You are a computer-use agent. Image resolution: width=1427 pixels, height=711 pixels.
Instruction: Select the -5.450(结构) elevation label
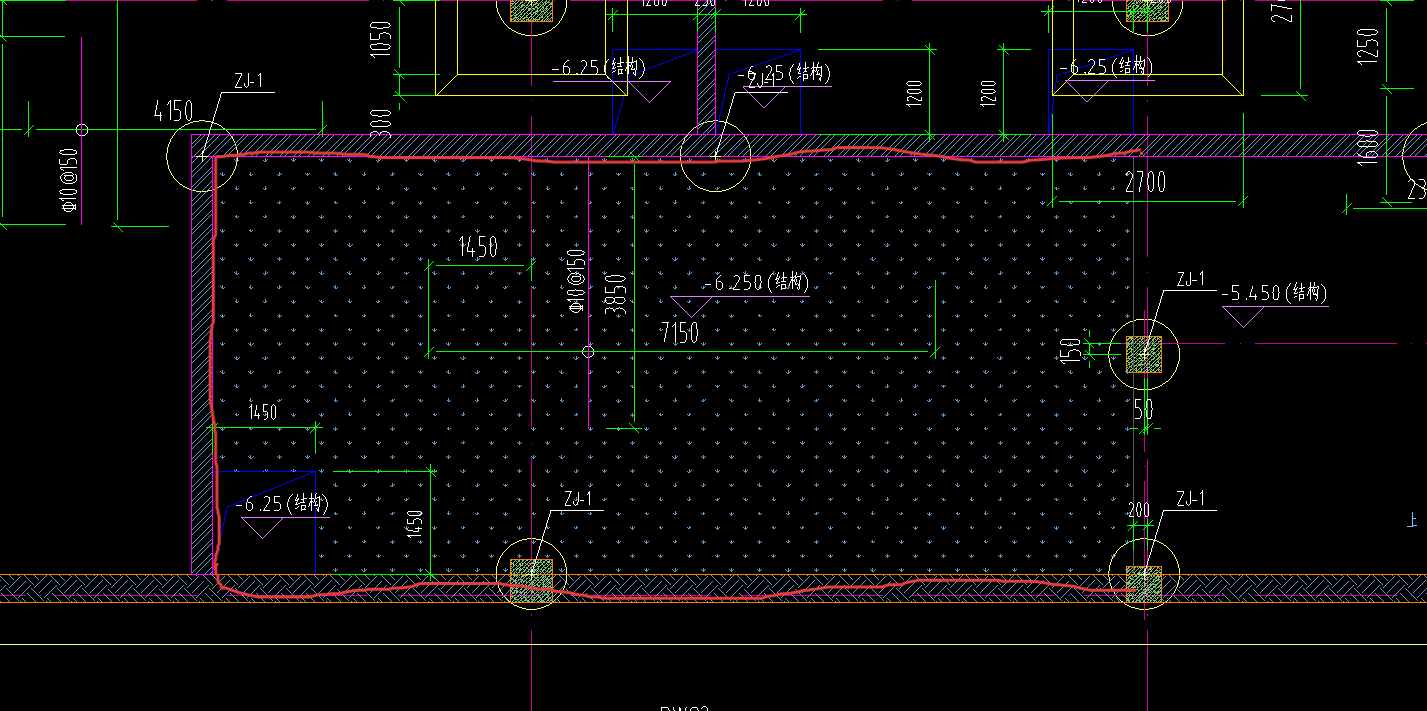(1274, 294)
